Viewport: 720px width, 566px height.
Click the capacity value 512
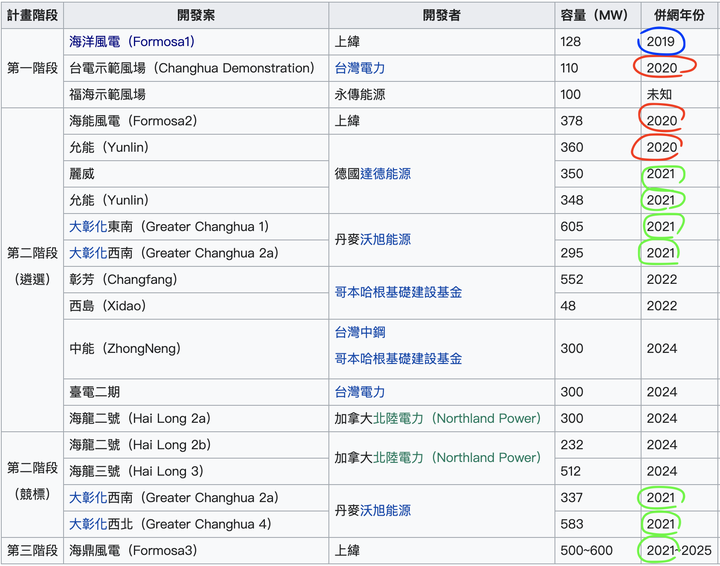570,471
